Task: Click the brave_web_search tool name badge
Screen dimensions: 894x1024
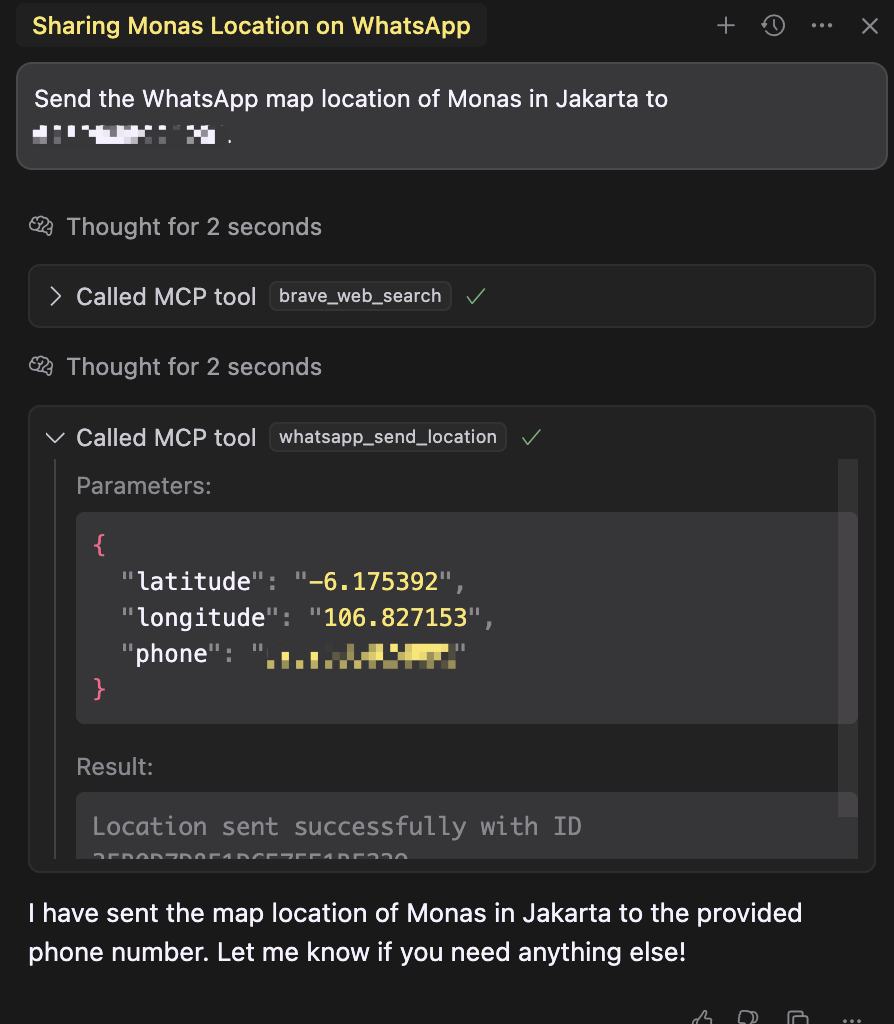Action: point(360,296)
